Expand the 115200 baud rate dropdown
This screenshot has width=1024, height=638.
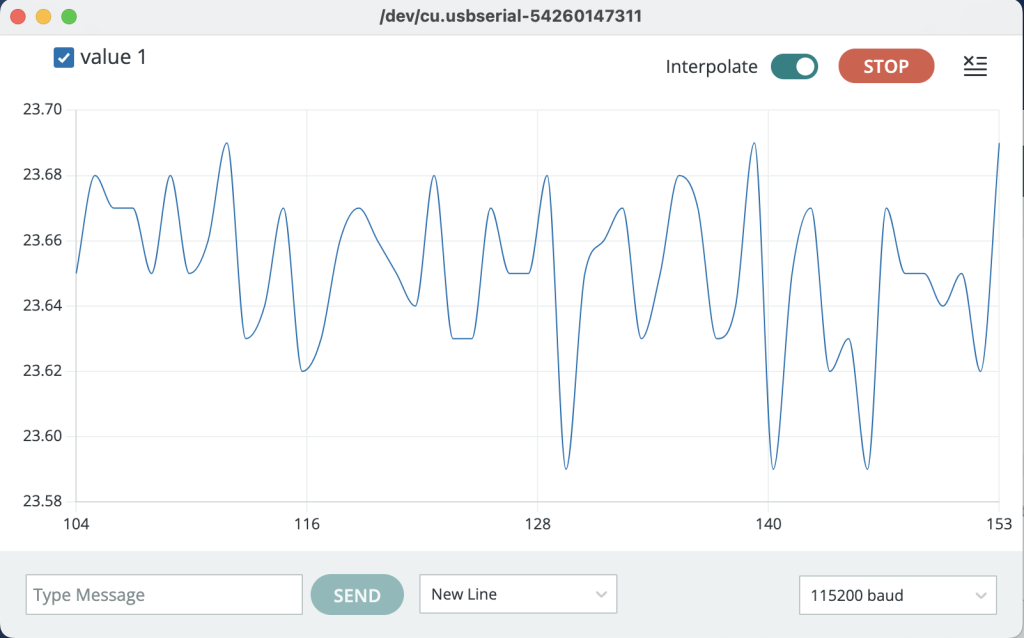point(897,595)
